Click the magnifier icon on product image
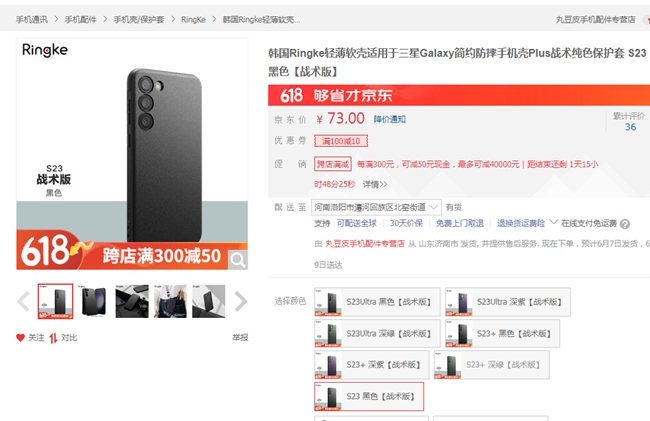This screenshot has width=650, height=421. pyautogui.click(x=238, y=259)
